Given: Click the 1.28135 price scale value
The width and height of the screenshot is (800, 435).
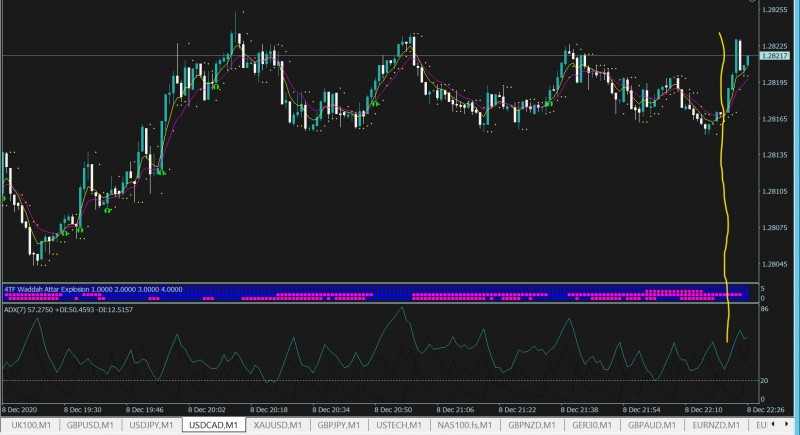Looking at the screenshot, I should tap(774, 155).
